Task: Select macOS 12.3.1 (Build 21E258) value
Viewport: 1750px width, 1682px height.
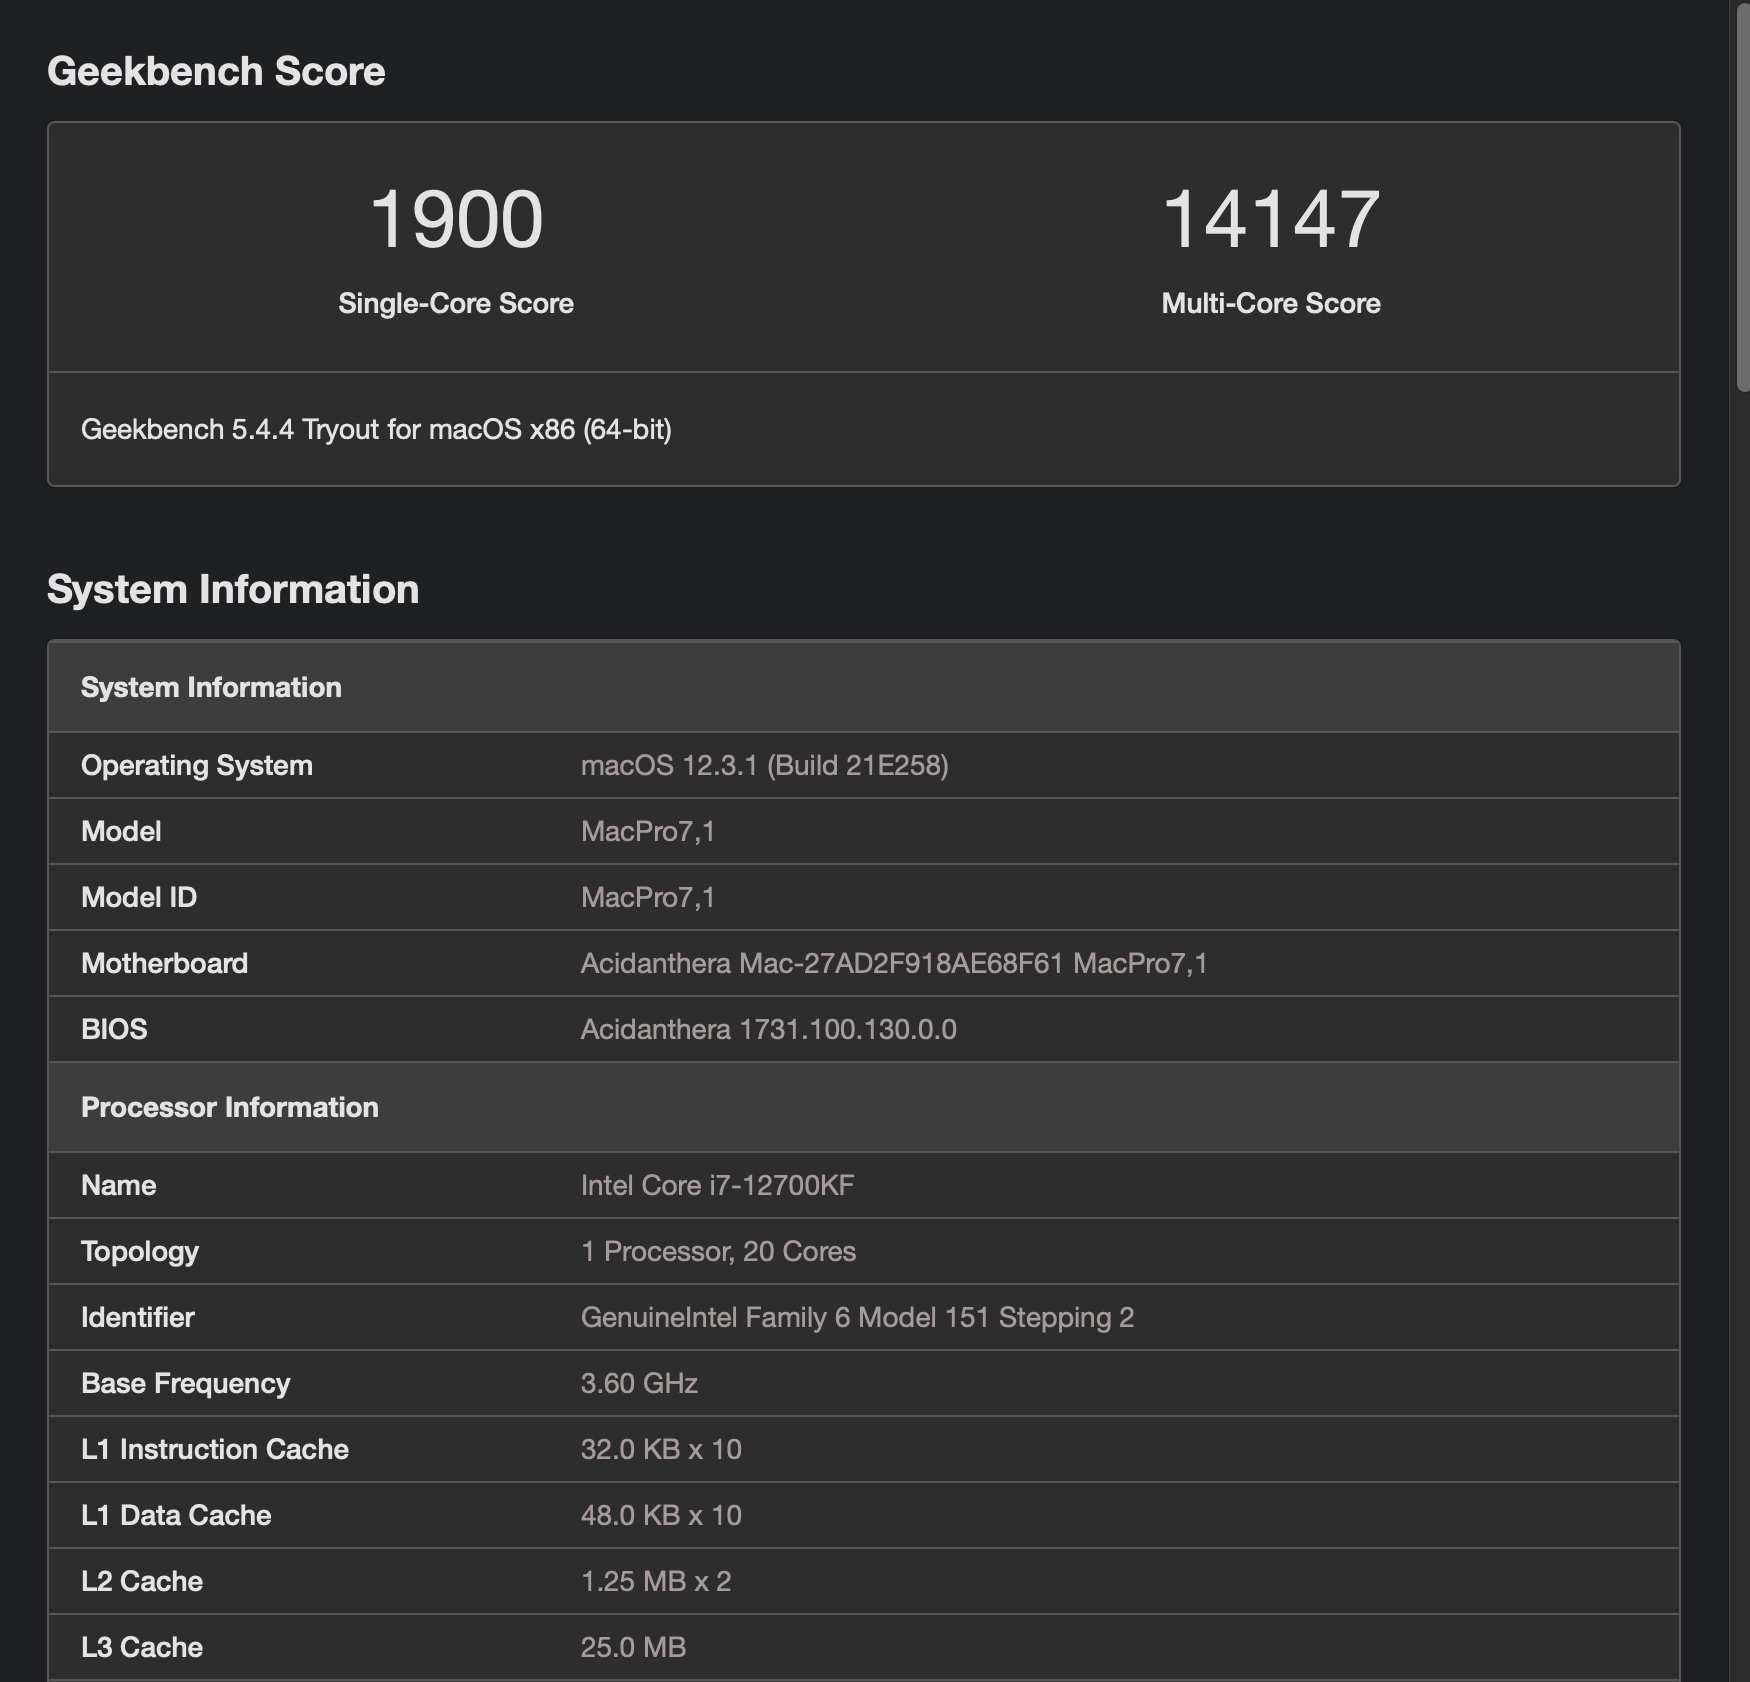Action: point(765,765)
